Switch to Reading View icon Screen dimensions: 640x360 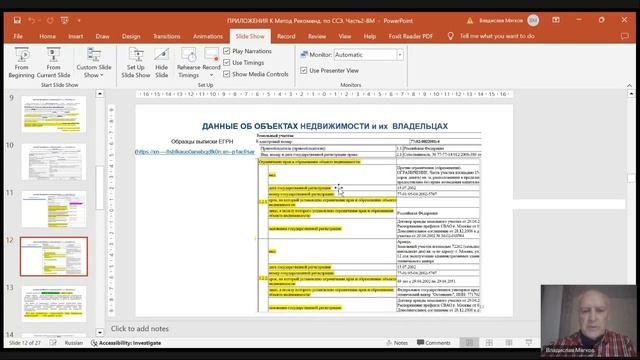[509, 343]
